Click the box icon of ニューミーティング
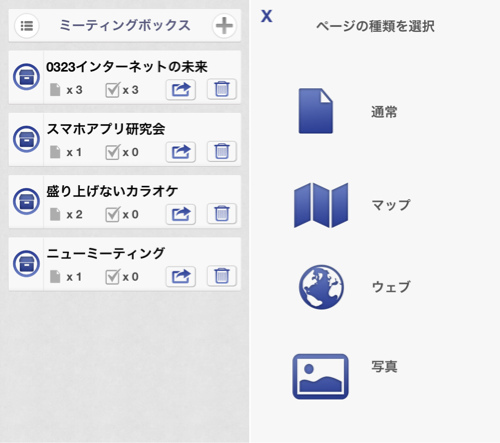 tap(26, 264)
